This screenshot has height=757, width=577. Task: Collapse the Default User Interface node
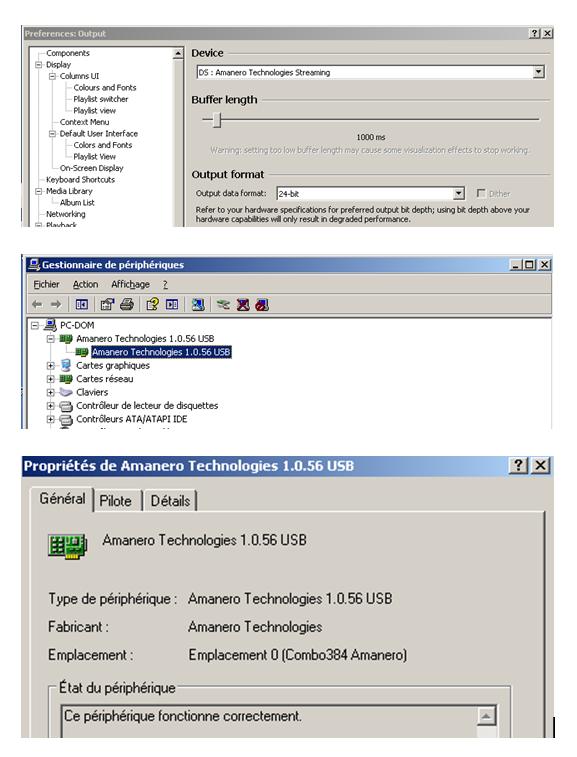point(52,133)
